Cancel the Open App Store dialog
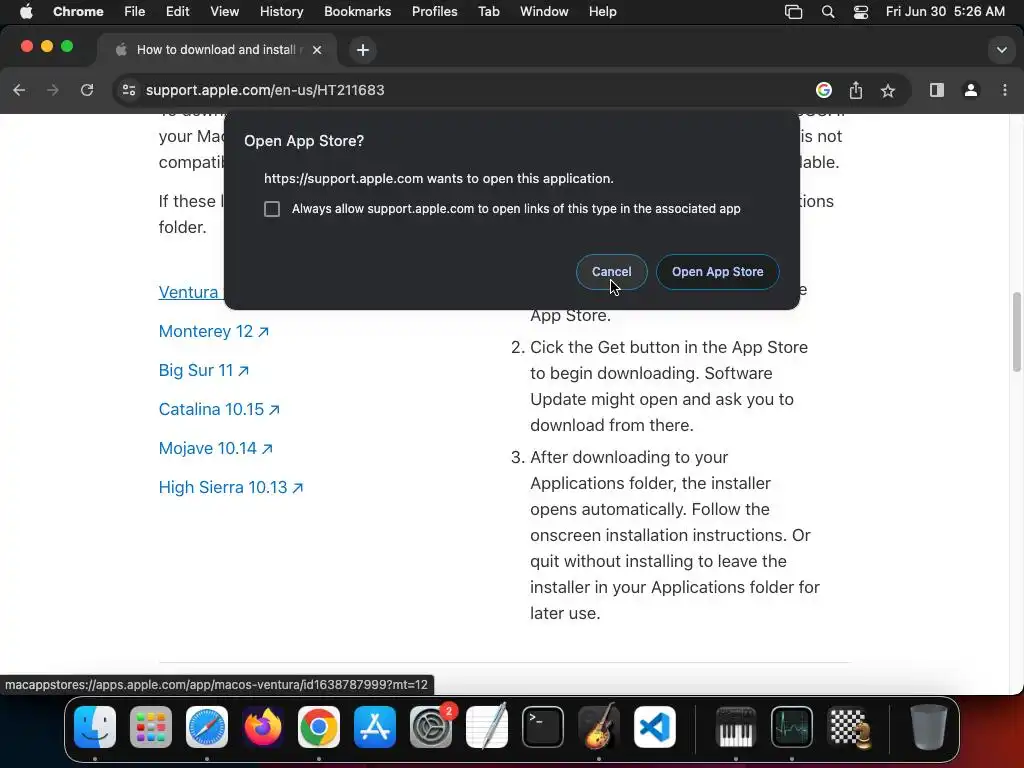This screenshot has width=1024, height=768. click(x=611, y=272)
